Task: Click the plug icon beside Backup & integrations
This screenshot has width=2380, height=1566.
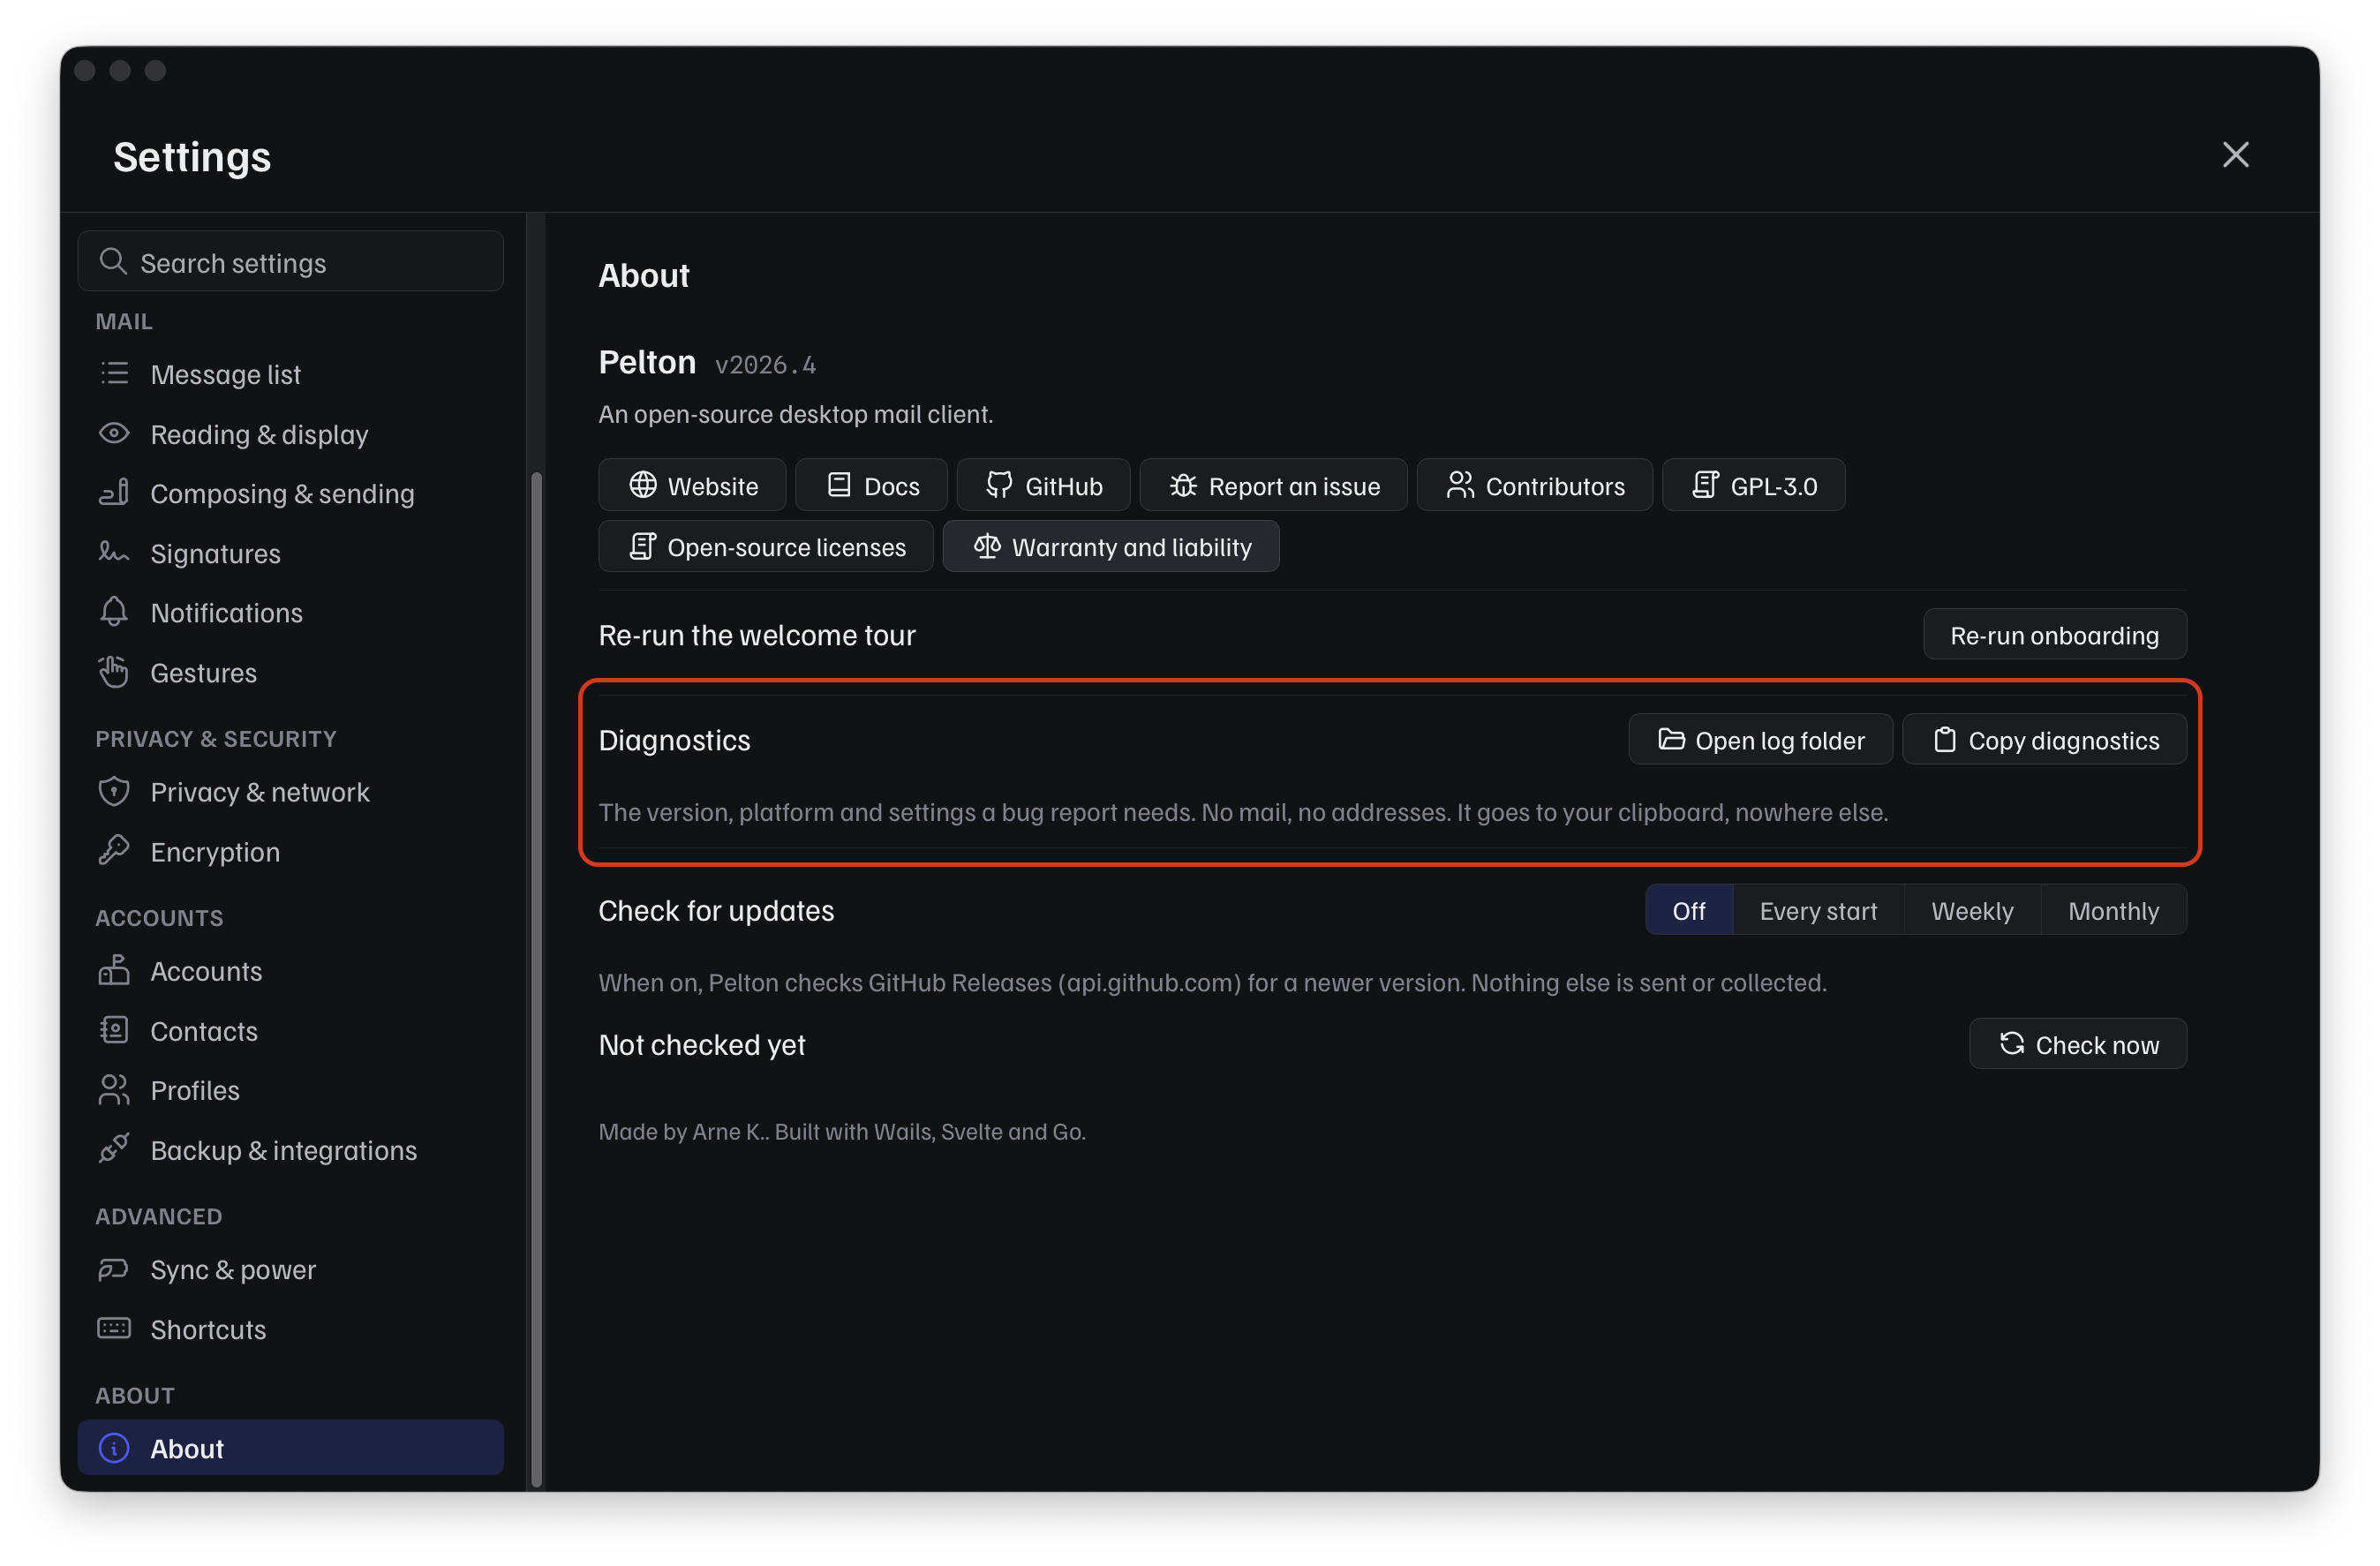Action: (x=114, y=1149)
